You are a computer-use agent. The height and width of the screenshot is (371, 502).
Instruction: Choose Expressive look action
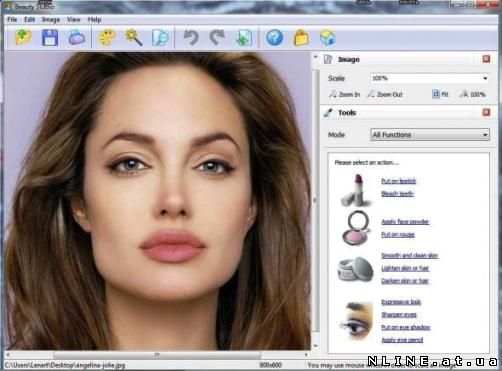pyautogui.click(x=401, y=302)
